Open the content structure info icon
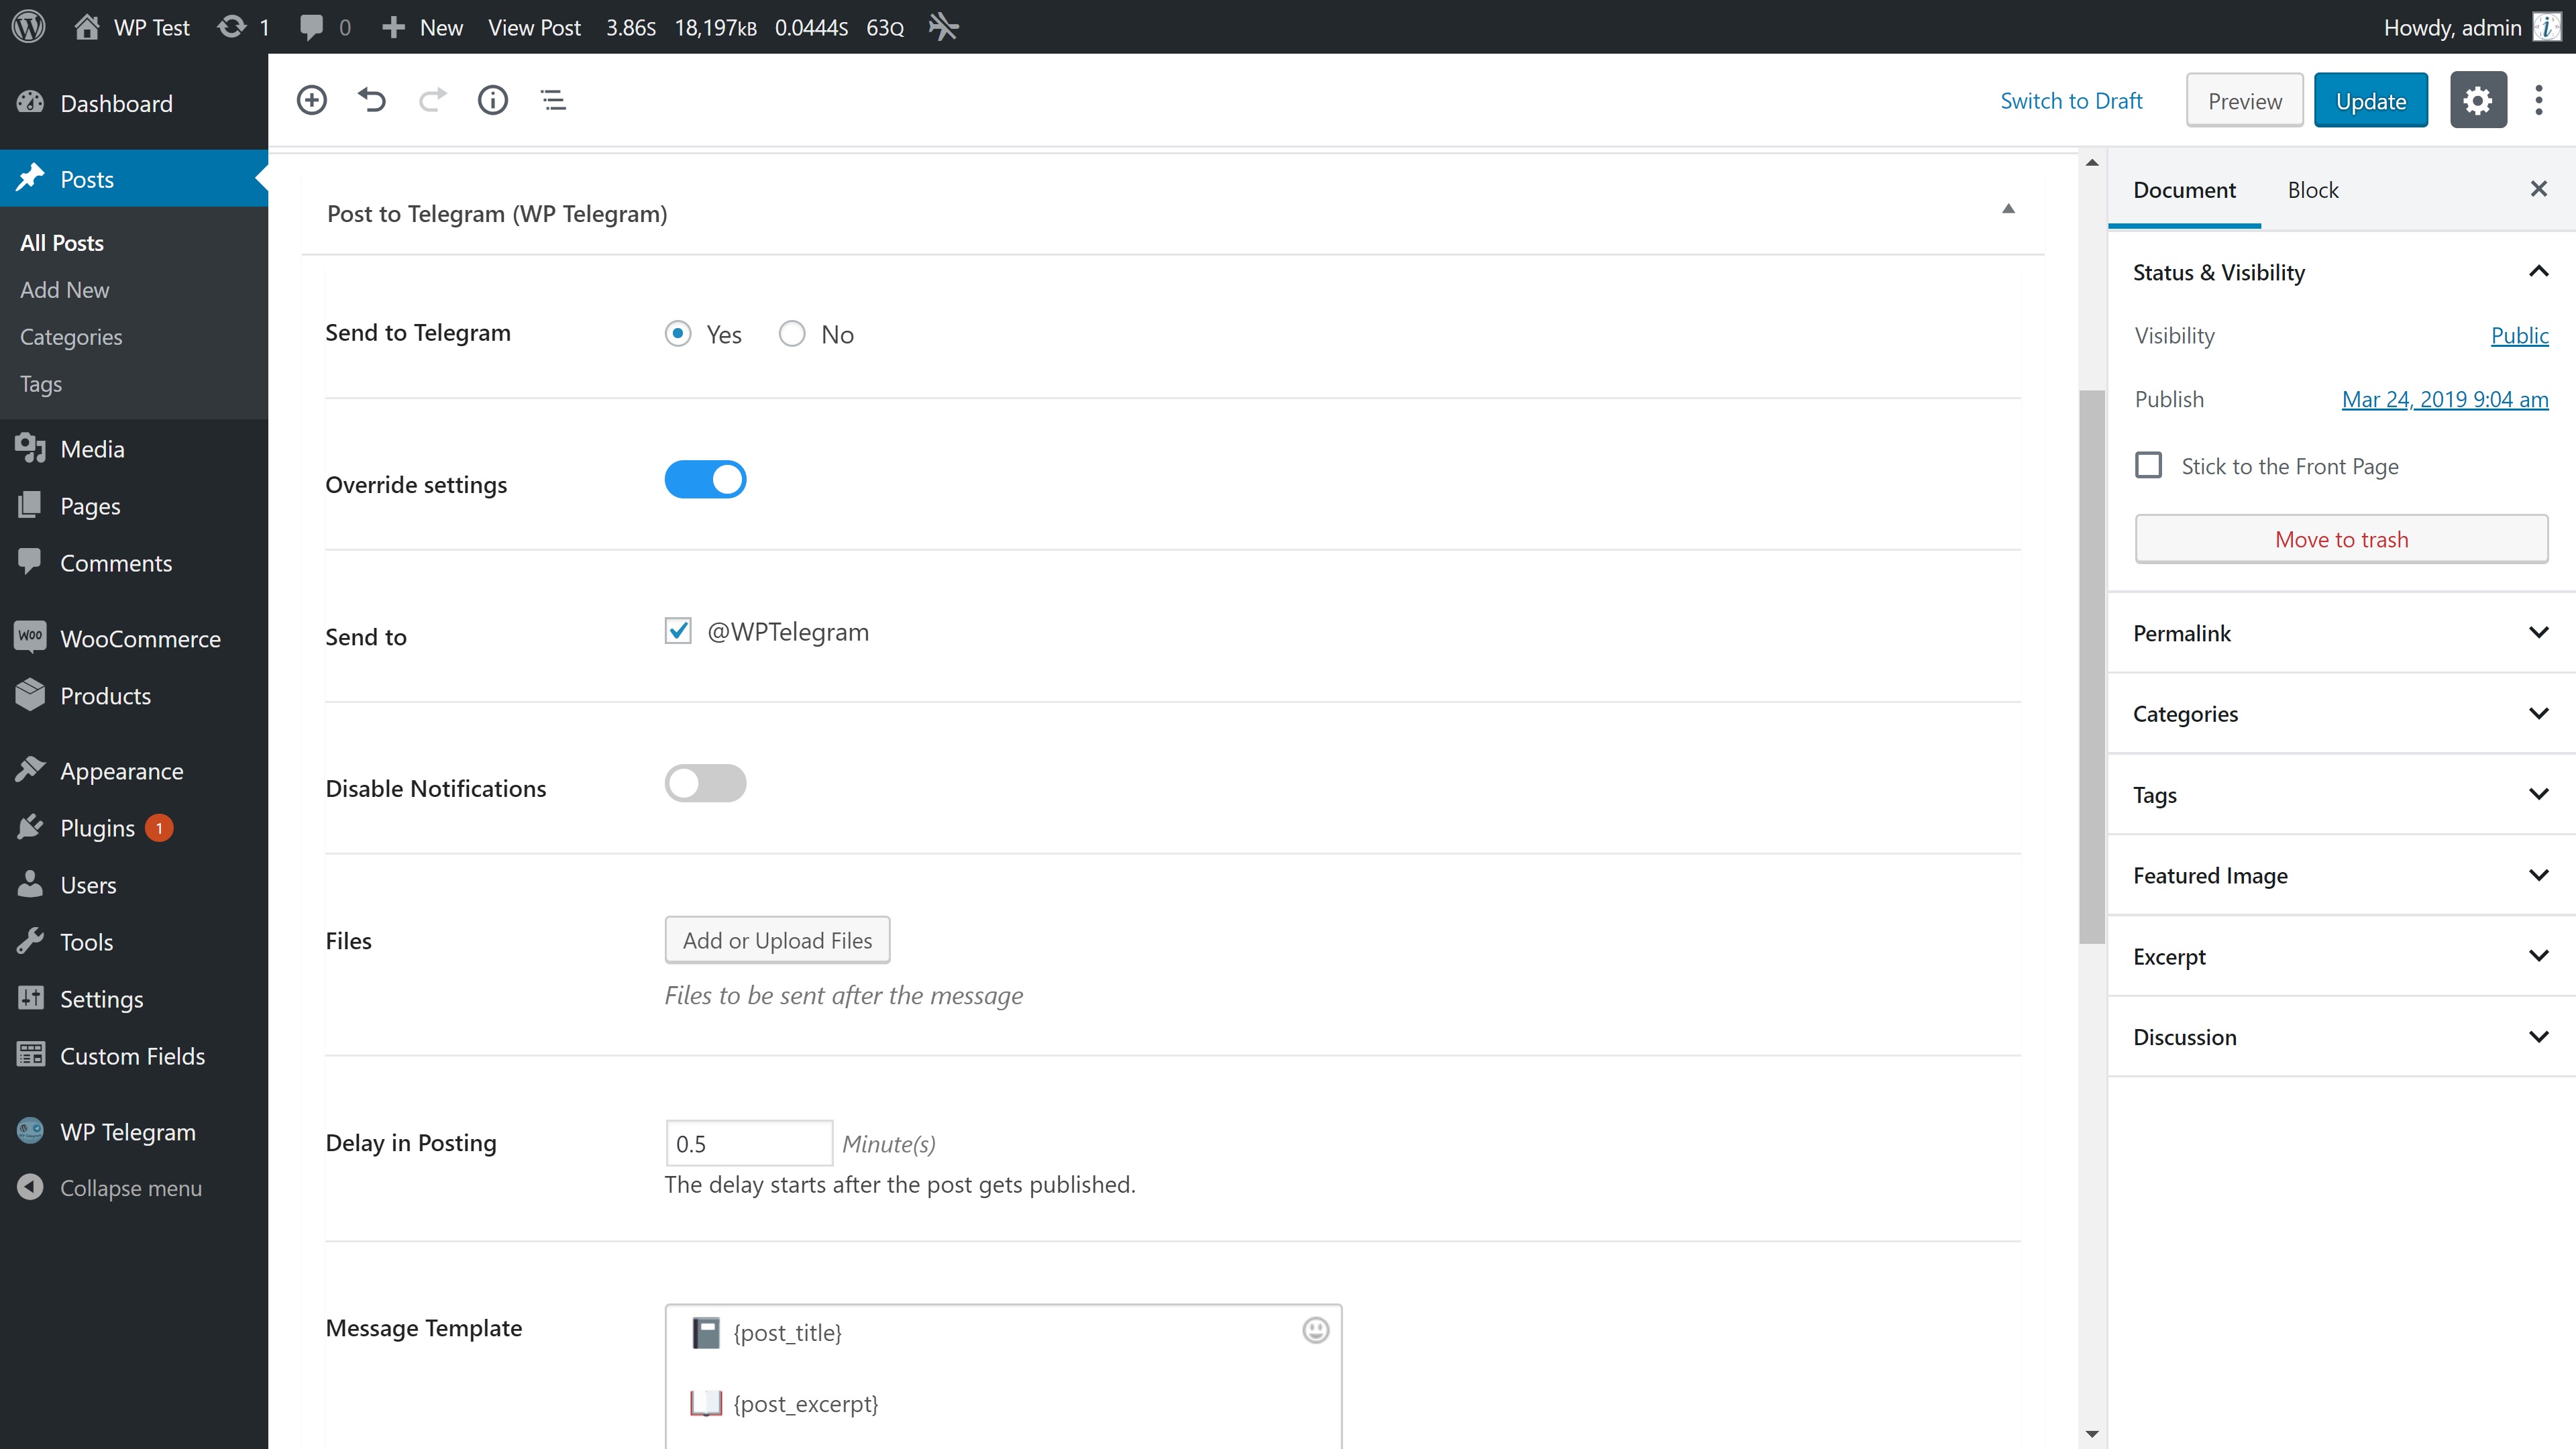 (x=492, y=100)
